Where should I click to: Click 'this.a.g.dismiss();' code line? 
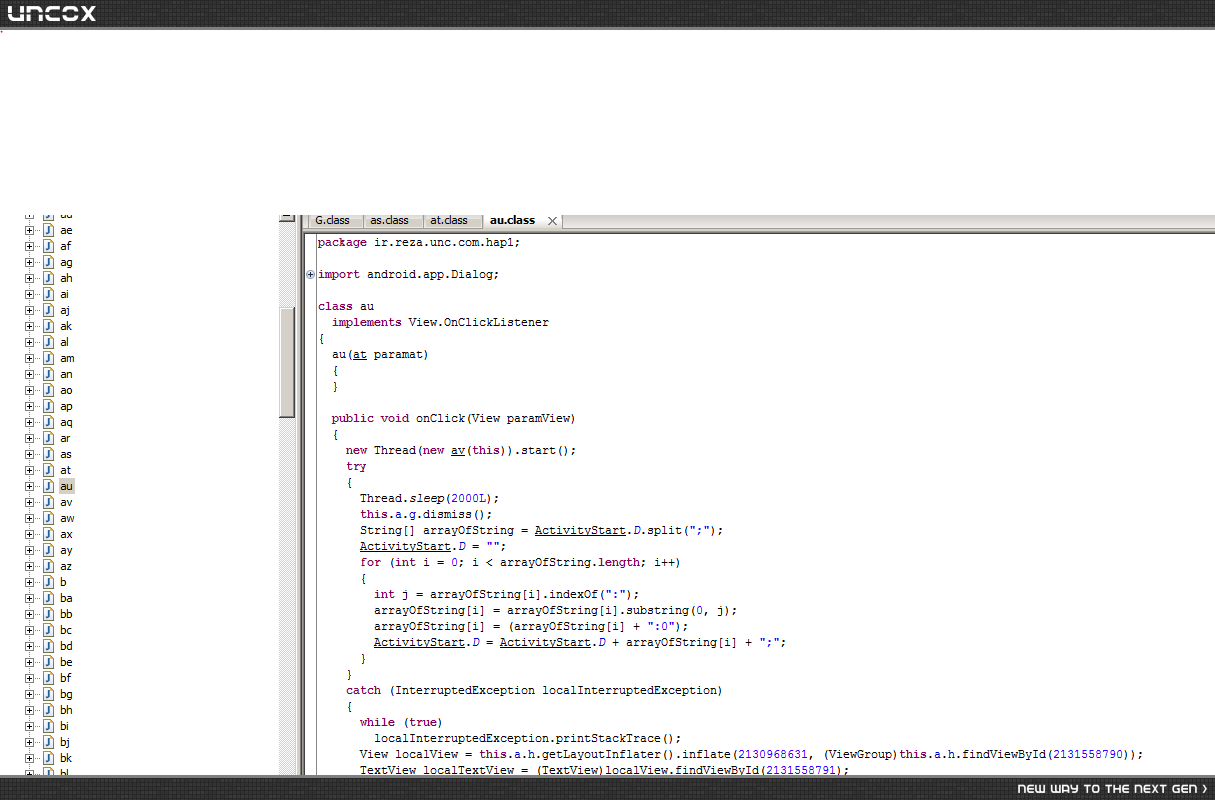426,514
